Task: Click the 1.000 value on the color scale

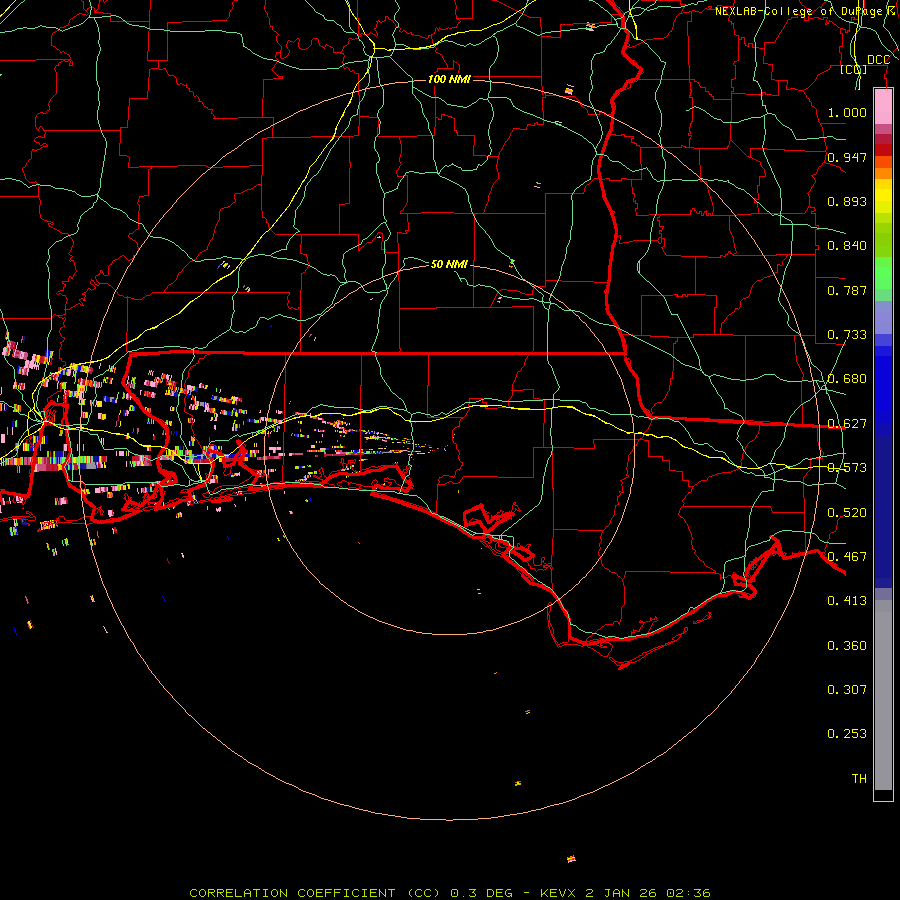Action: click(847, 113)
